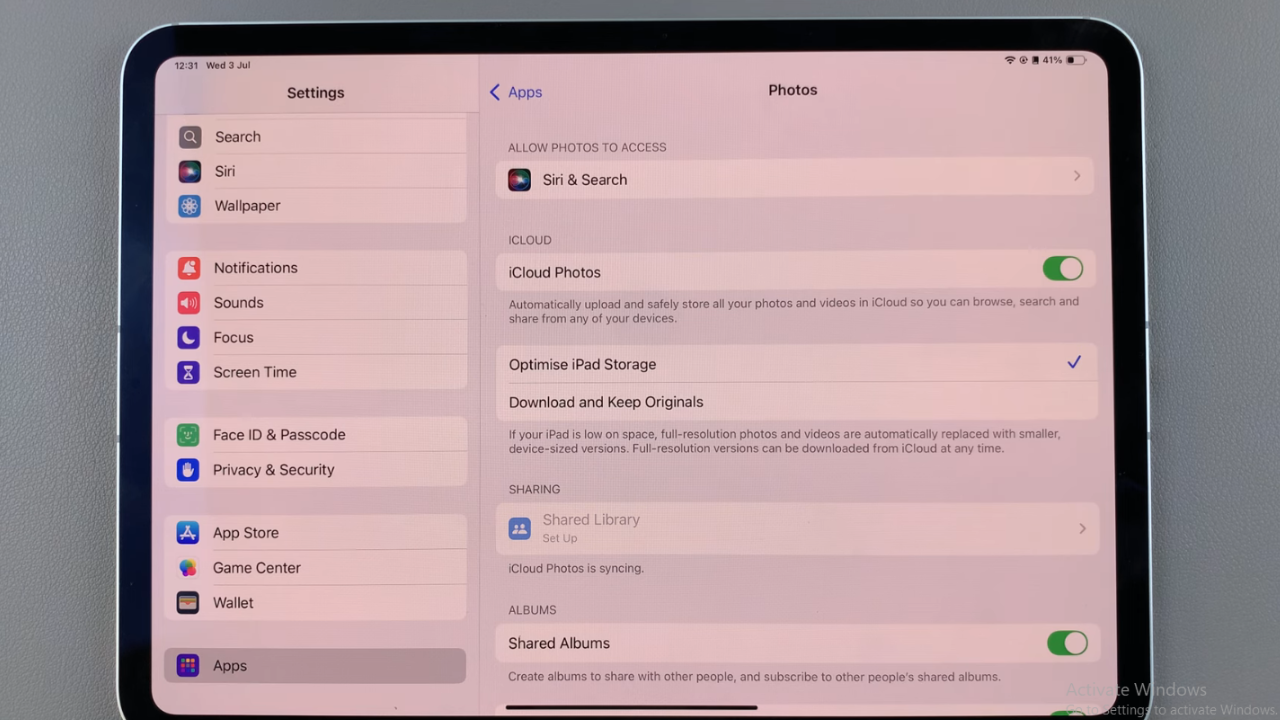1280x720 pixels.
Task: Open Focus settings
Action: [x=317, y=337]
